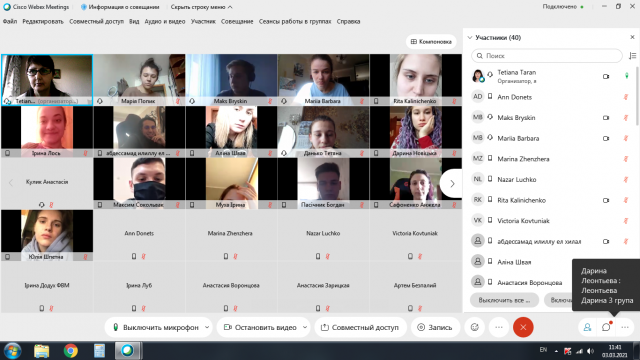Open video options dropdown arrow
This screenshot has width=640, height=360.
304,327
